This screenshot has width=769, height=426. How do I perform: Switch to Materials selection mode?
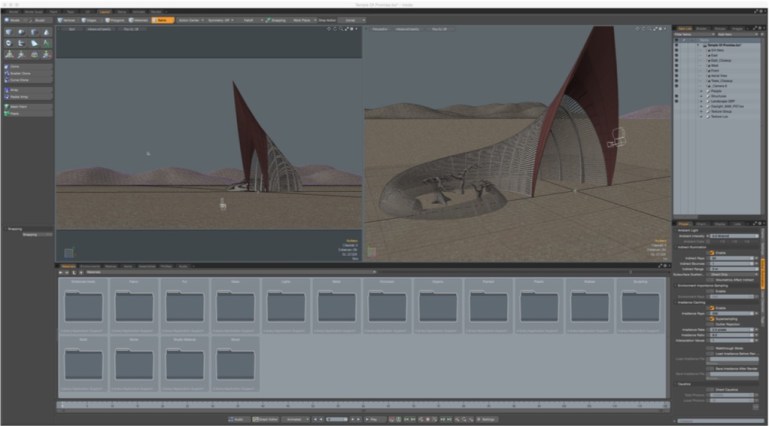tap(139, 20)
